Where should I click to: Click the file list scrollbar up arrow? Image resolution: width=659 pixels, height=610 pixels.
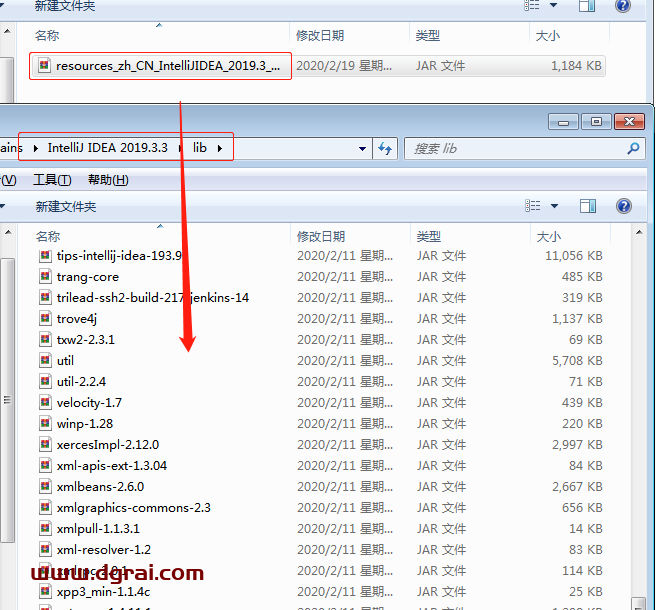point(639,232)
